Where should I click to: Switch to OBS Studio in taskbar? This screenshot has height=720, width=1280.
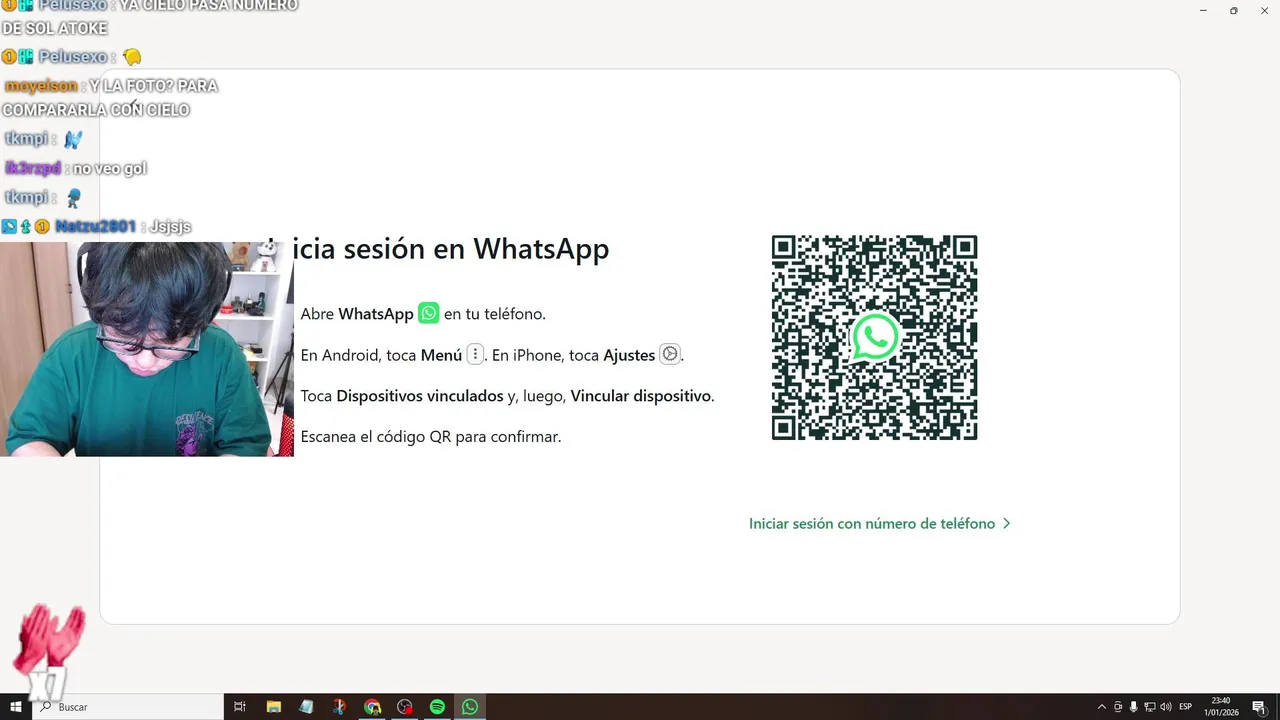click(405, 707)
